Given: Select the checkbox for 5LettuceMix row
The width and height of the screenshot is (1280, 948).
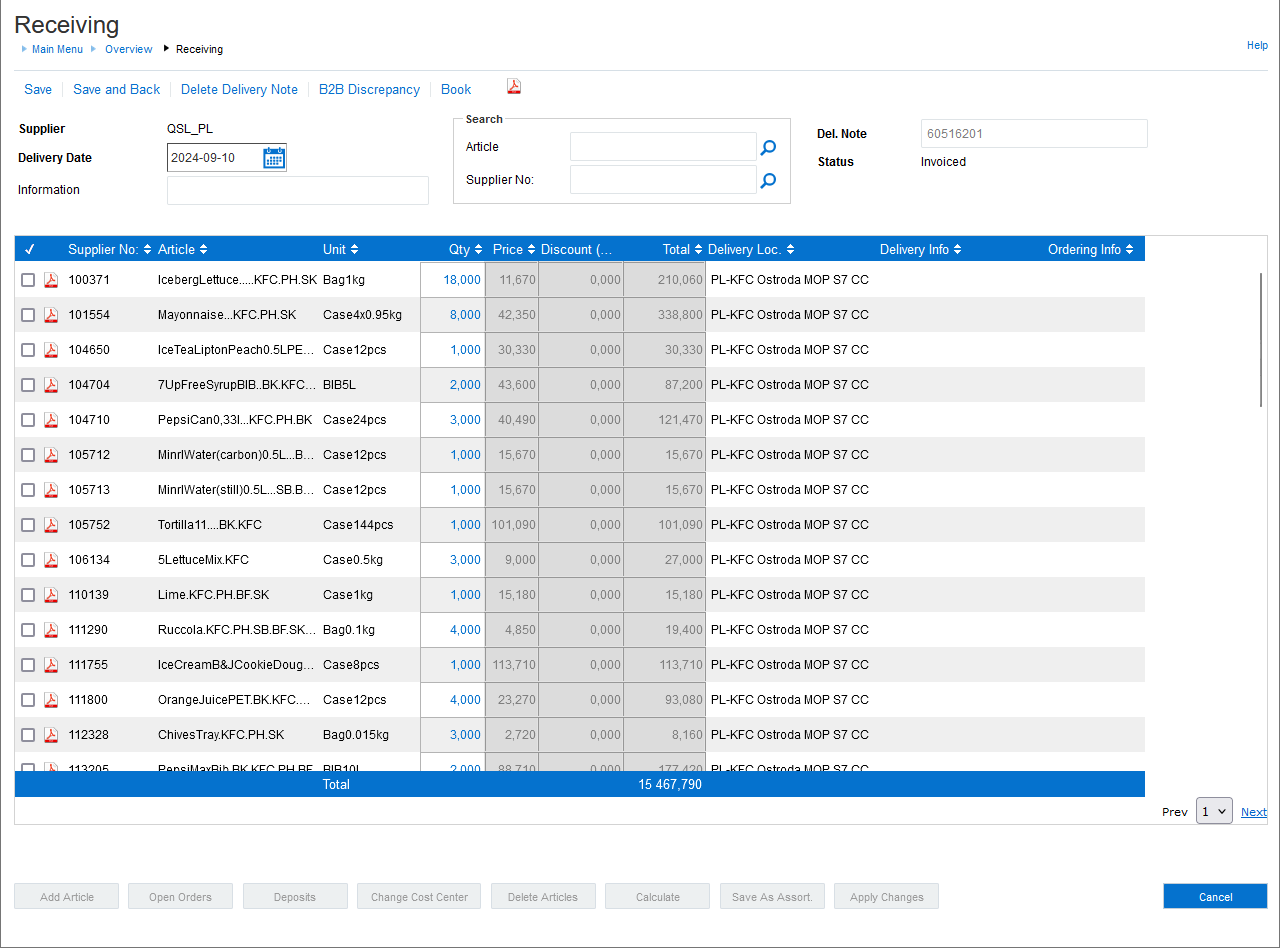Looking at the screenshot, I should (x=28, y=560).
